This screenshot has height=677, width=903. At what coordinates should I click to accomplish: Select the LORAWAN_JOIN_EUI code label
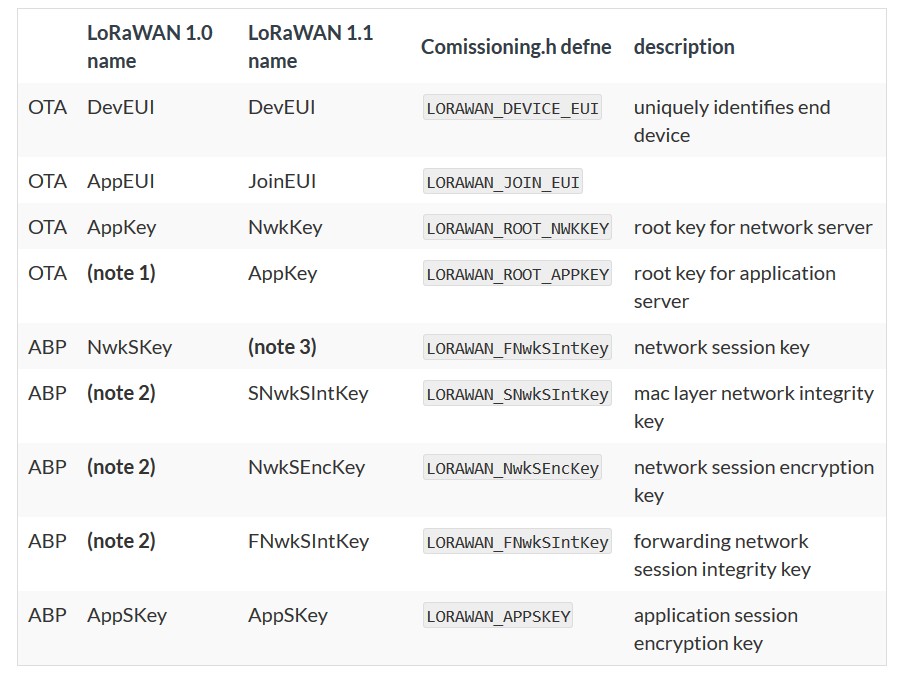click(x=503, y=181)
